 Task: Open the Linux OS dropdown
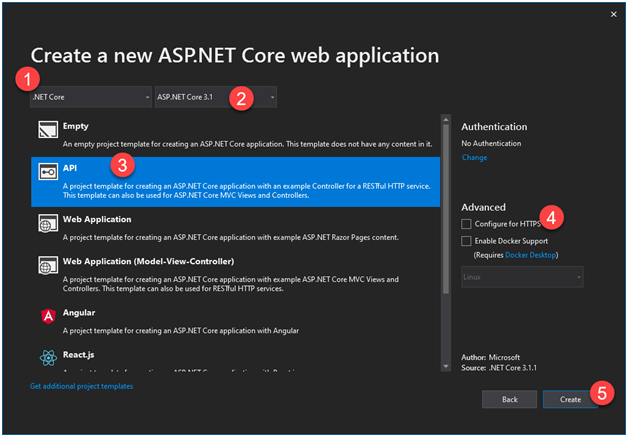(x=522, y=277)
